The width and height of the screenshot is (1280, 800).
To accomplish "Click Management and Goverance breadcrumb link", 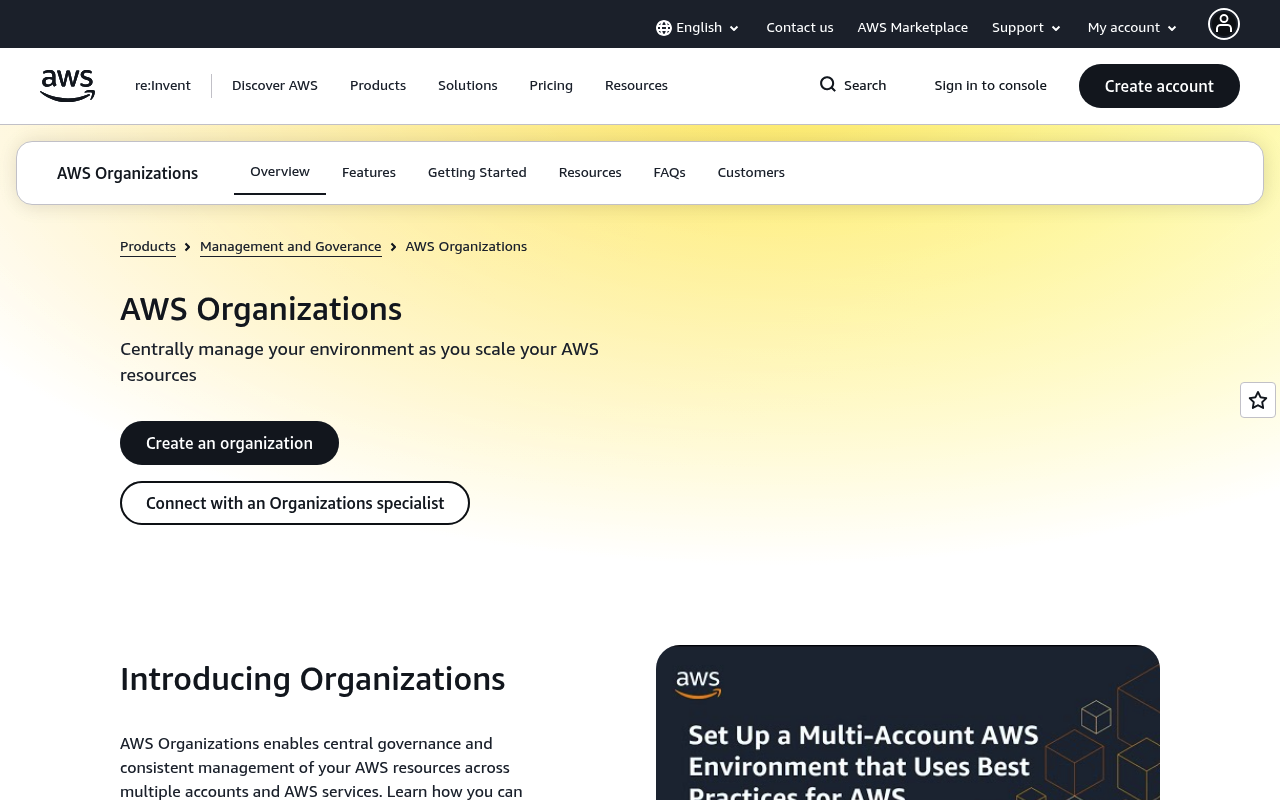I will point(291,247).
